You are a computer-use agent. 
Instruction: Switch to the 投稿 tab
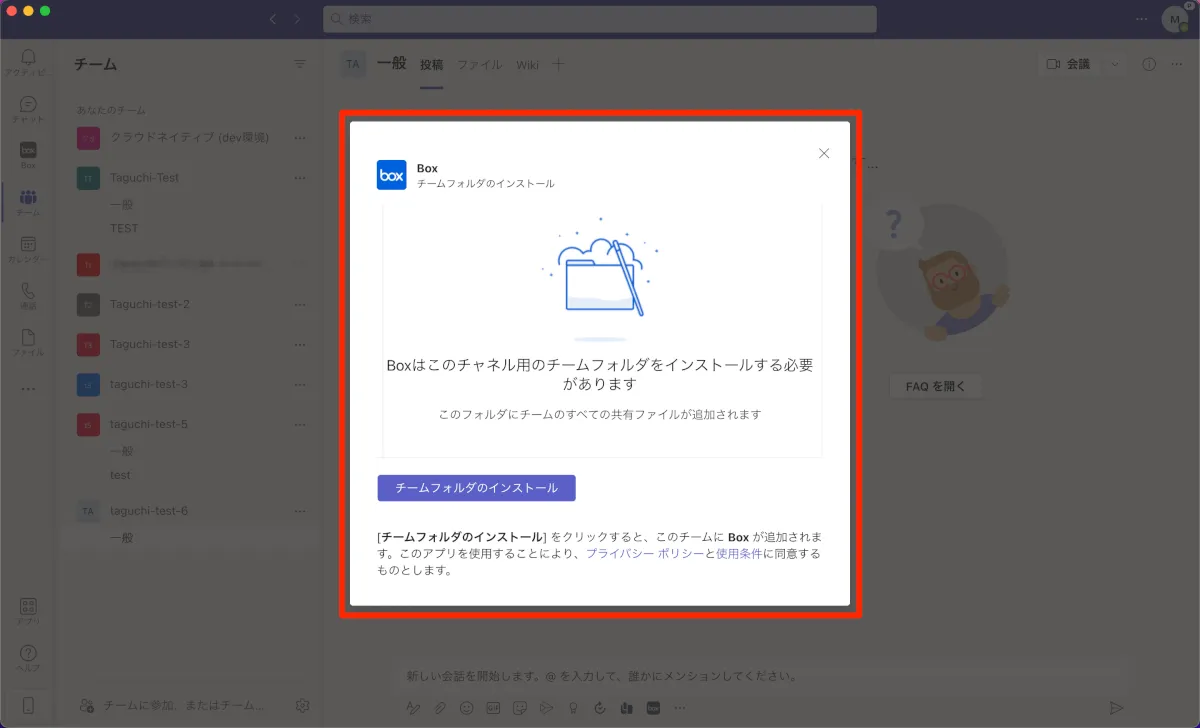(x=431, y=65)
